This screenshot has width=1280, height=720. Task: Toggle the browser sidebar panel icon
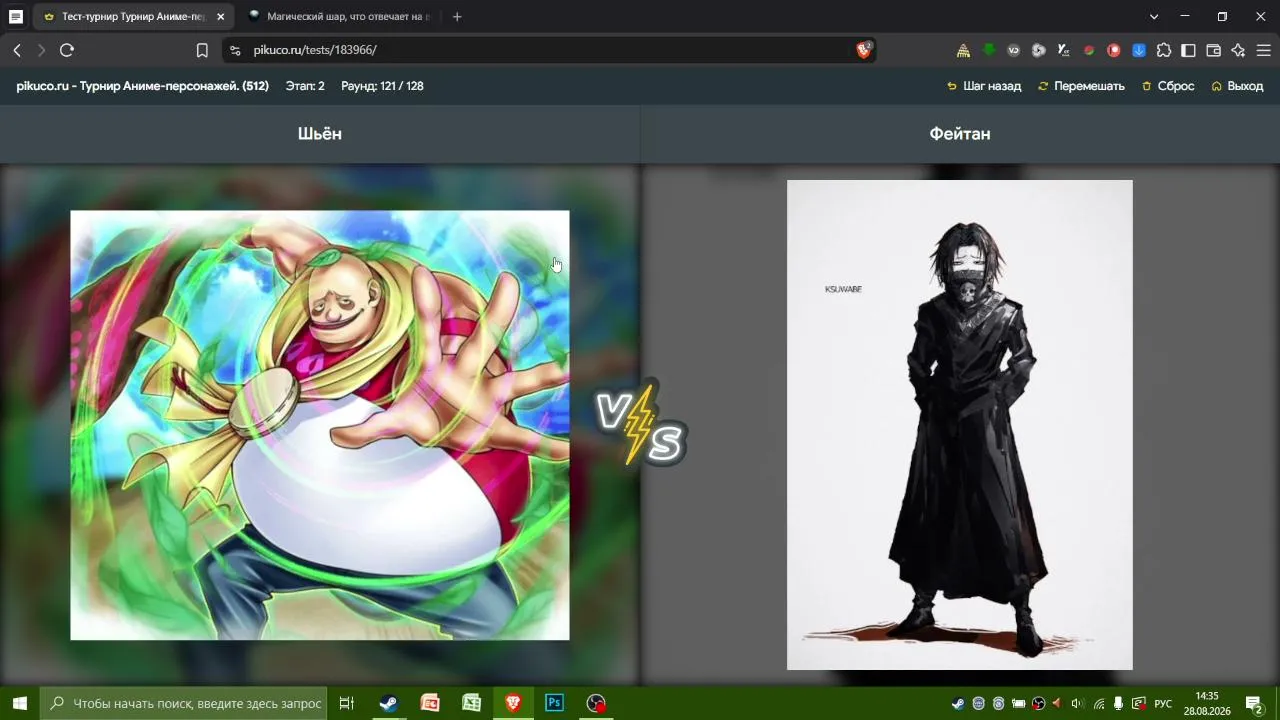tap(1189, 50)
